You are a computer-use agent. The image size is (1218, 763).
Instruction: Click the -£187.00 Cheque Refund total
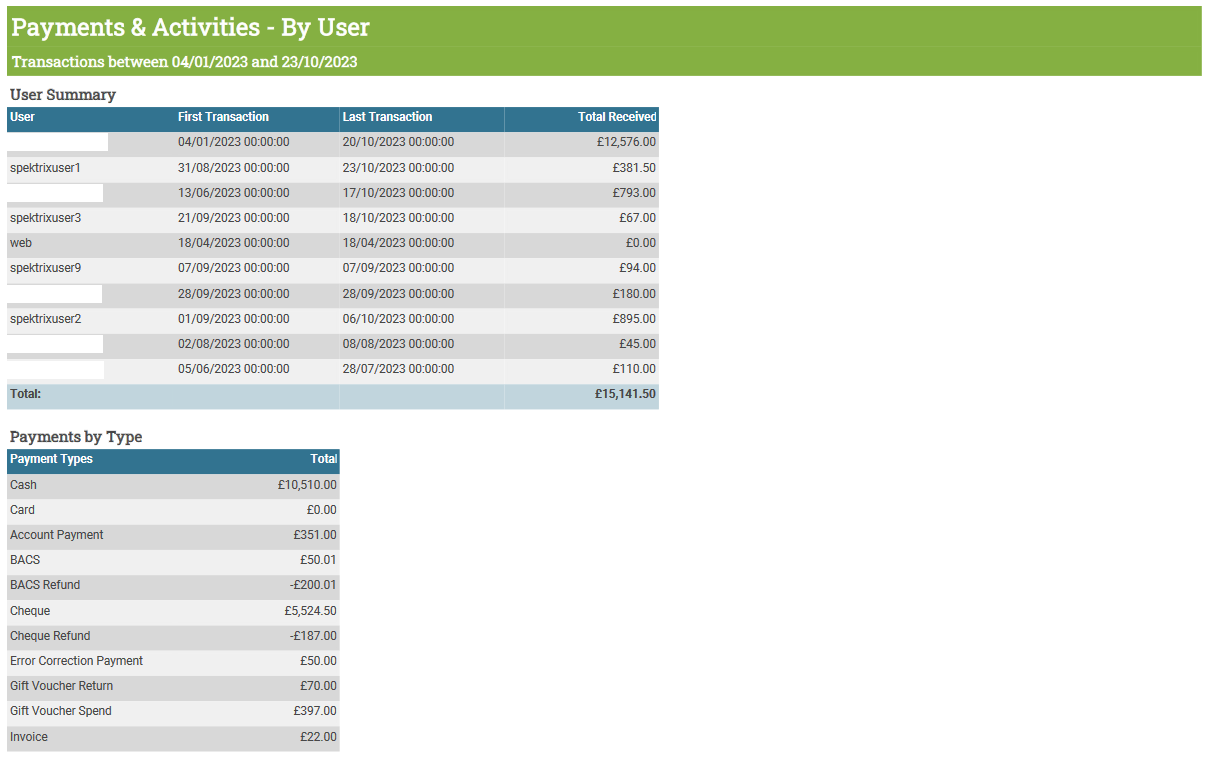(314, 636)
